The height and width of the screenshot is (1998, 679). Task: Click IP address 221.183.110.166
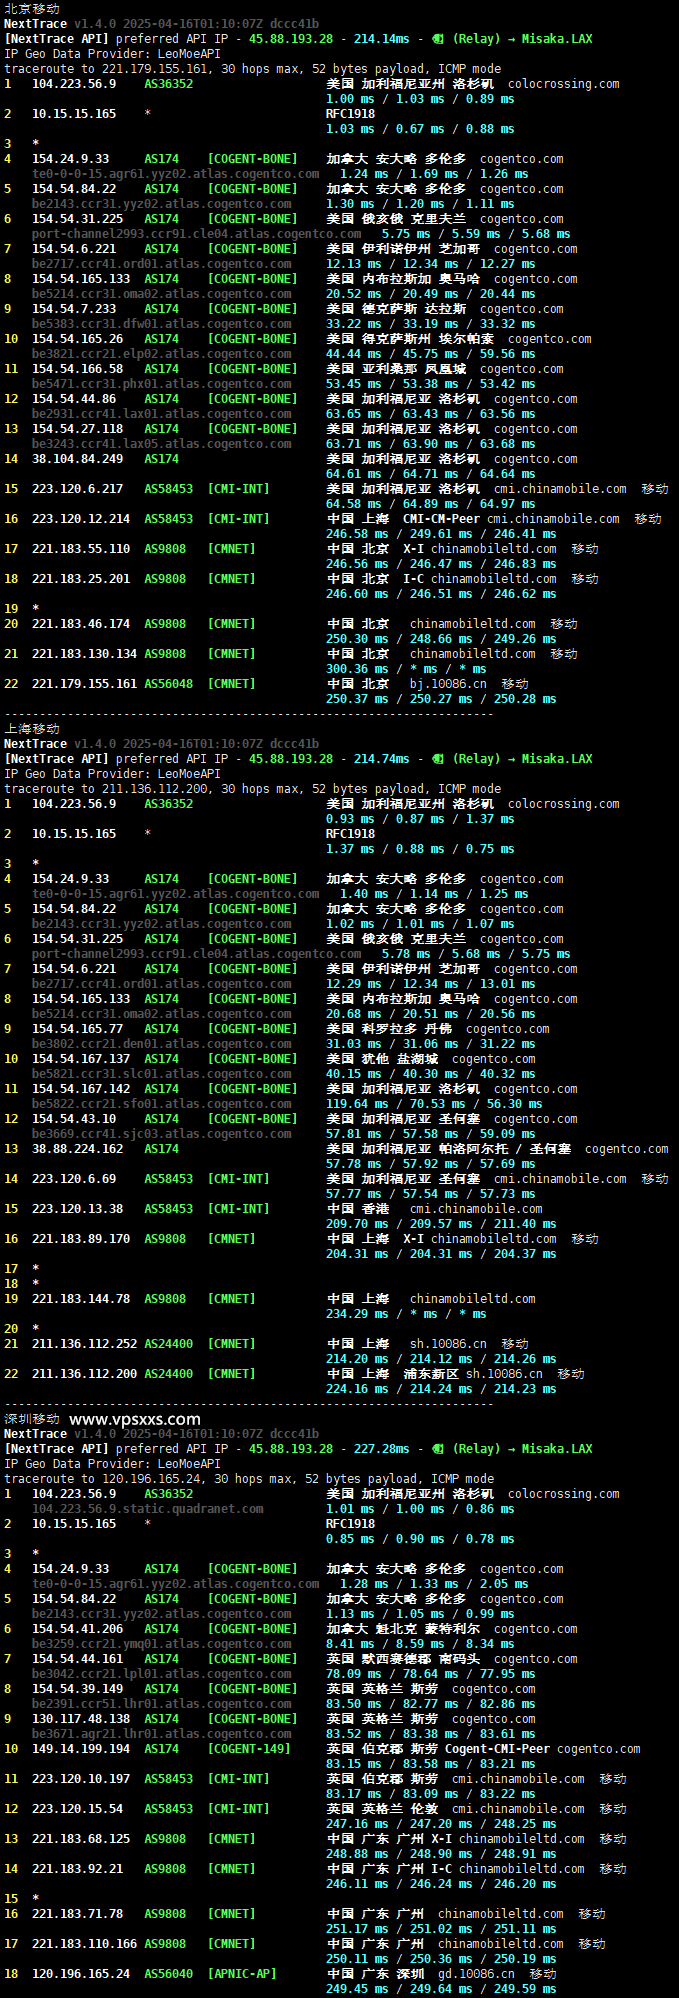coord(84,1944)
